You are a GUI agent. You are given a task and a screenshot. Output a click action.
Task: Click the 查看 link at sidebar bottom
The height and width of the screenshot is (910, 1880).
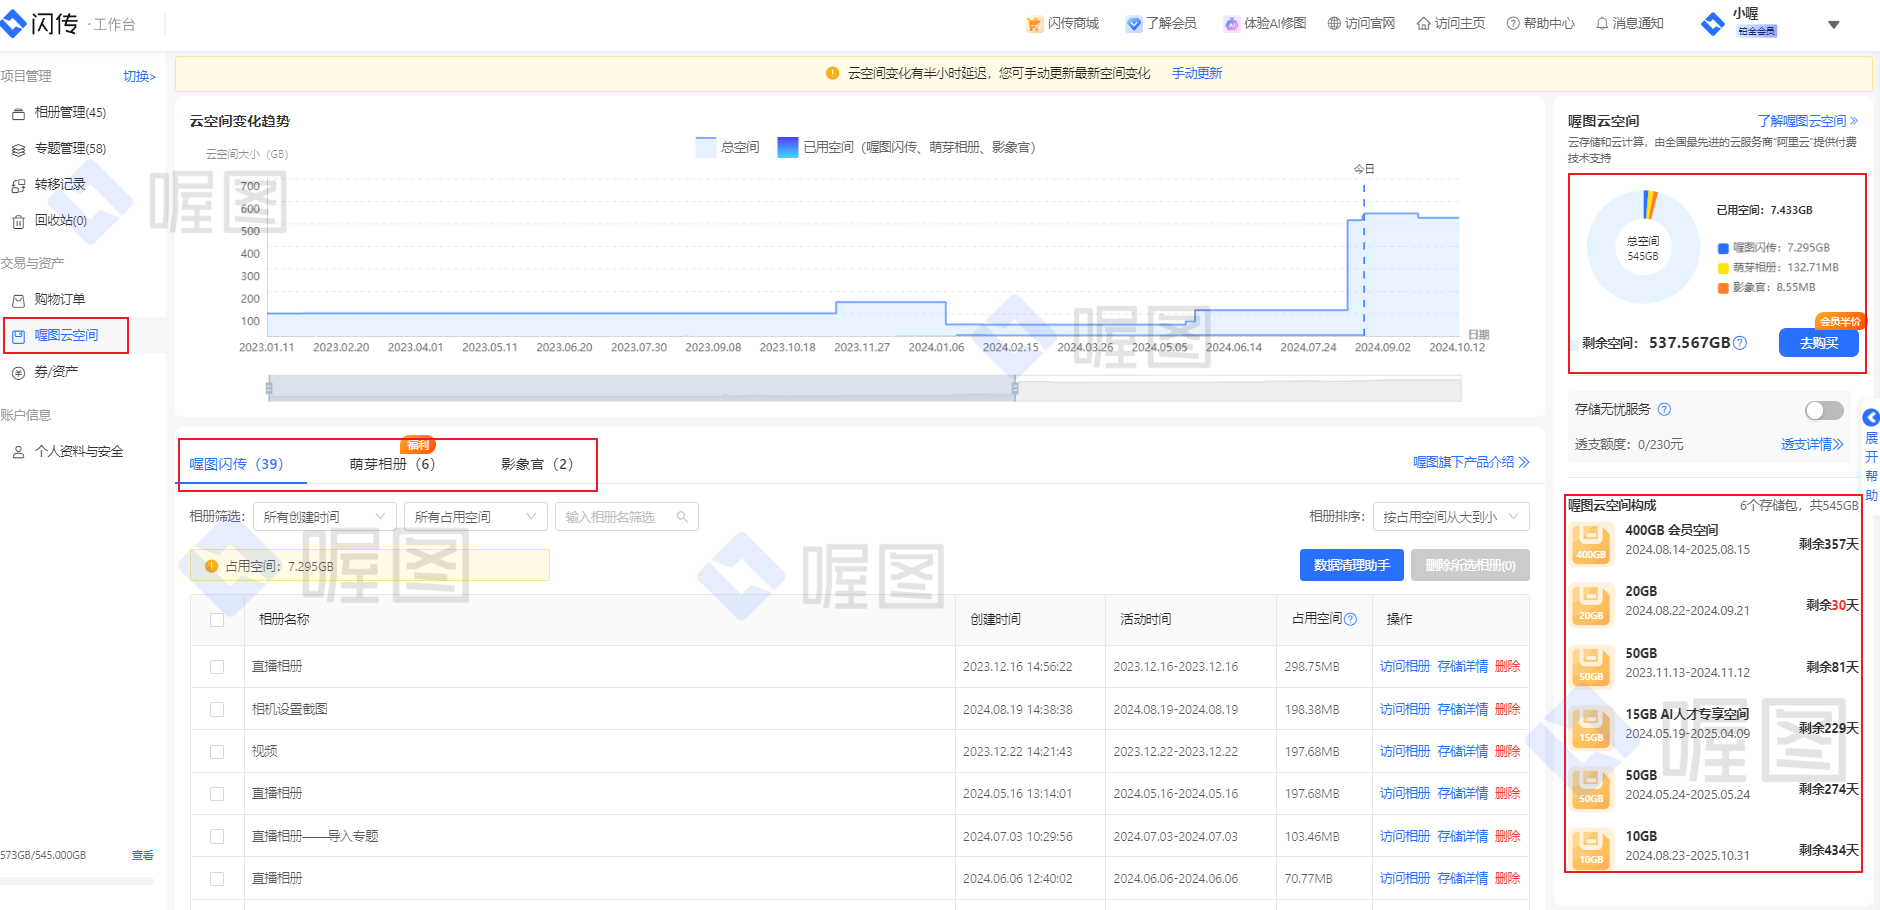click(143, 856)
